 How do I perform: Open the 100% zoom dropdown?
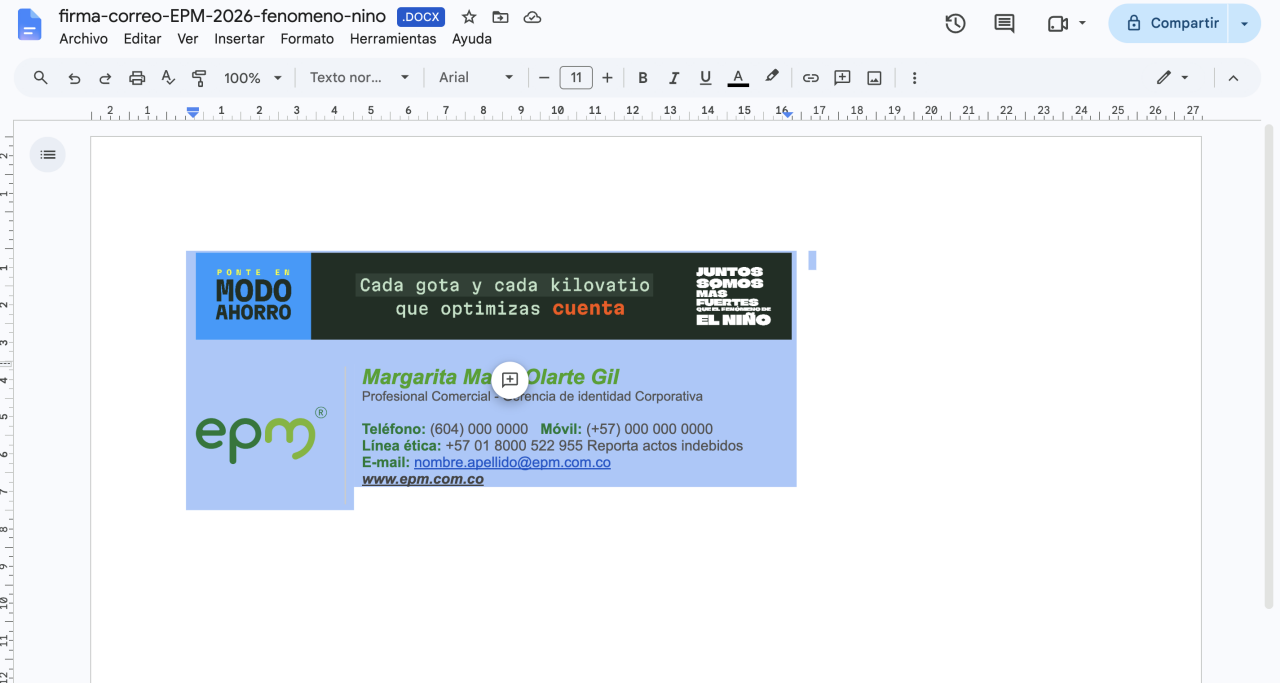coord(253,77)
